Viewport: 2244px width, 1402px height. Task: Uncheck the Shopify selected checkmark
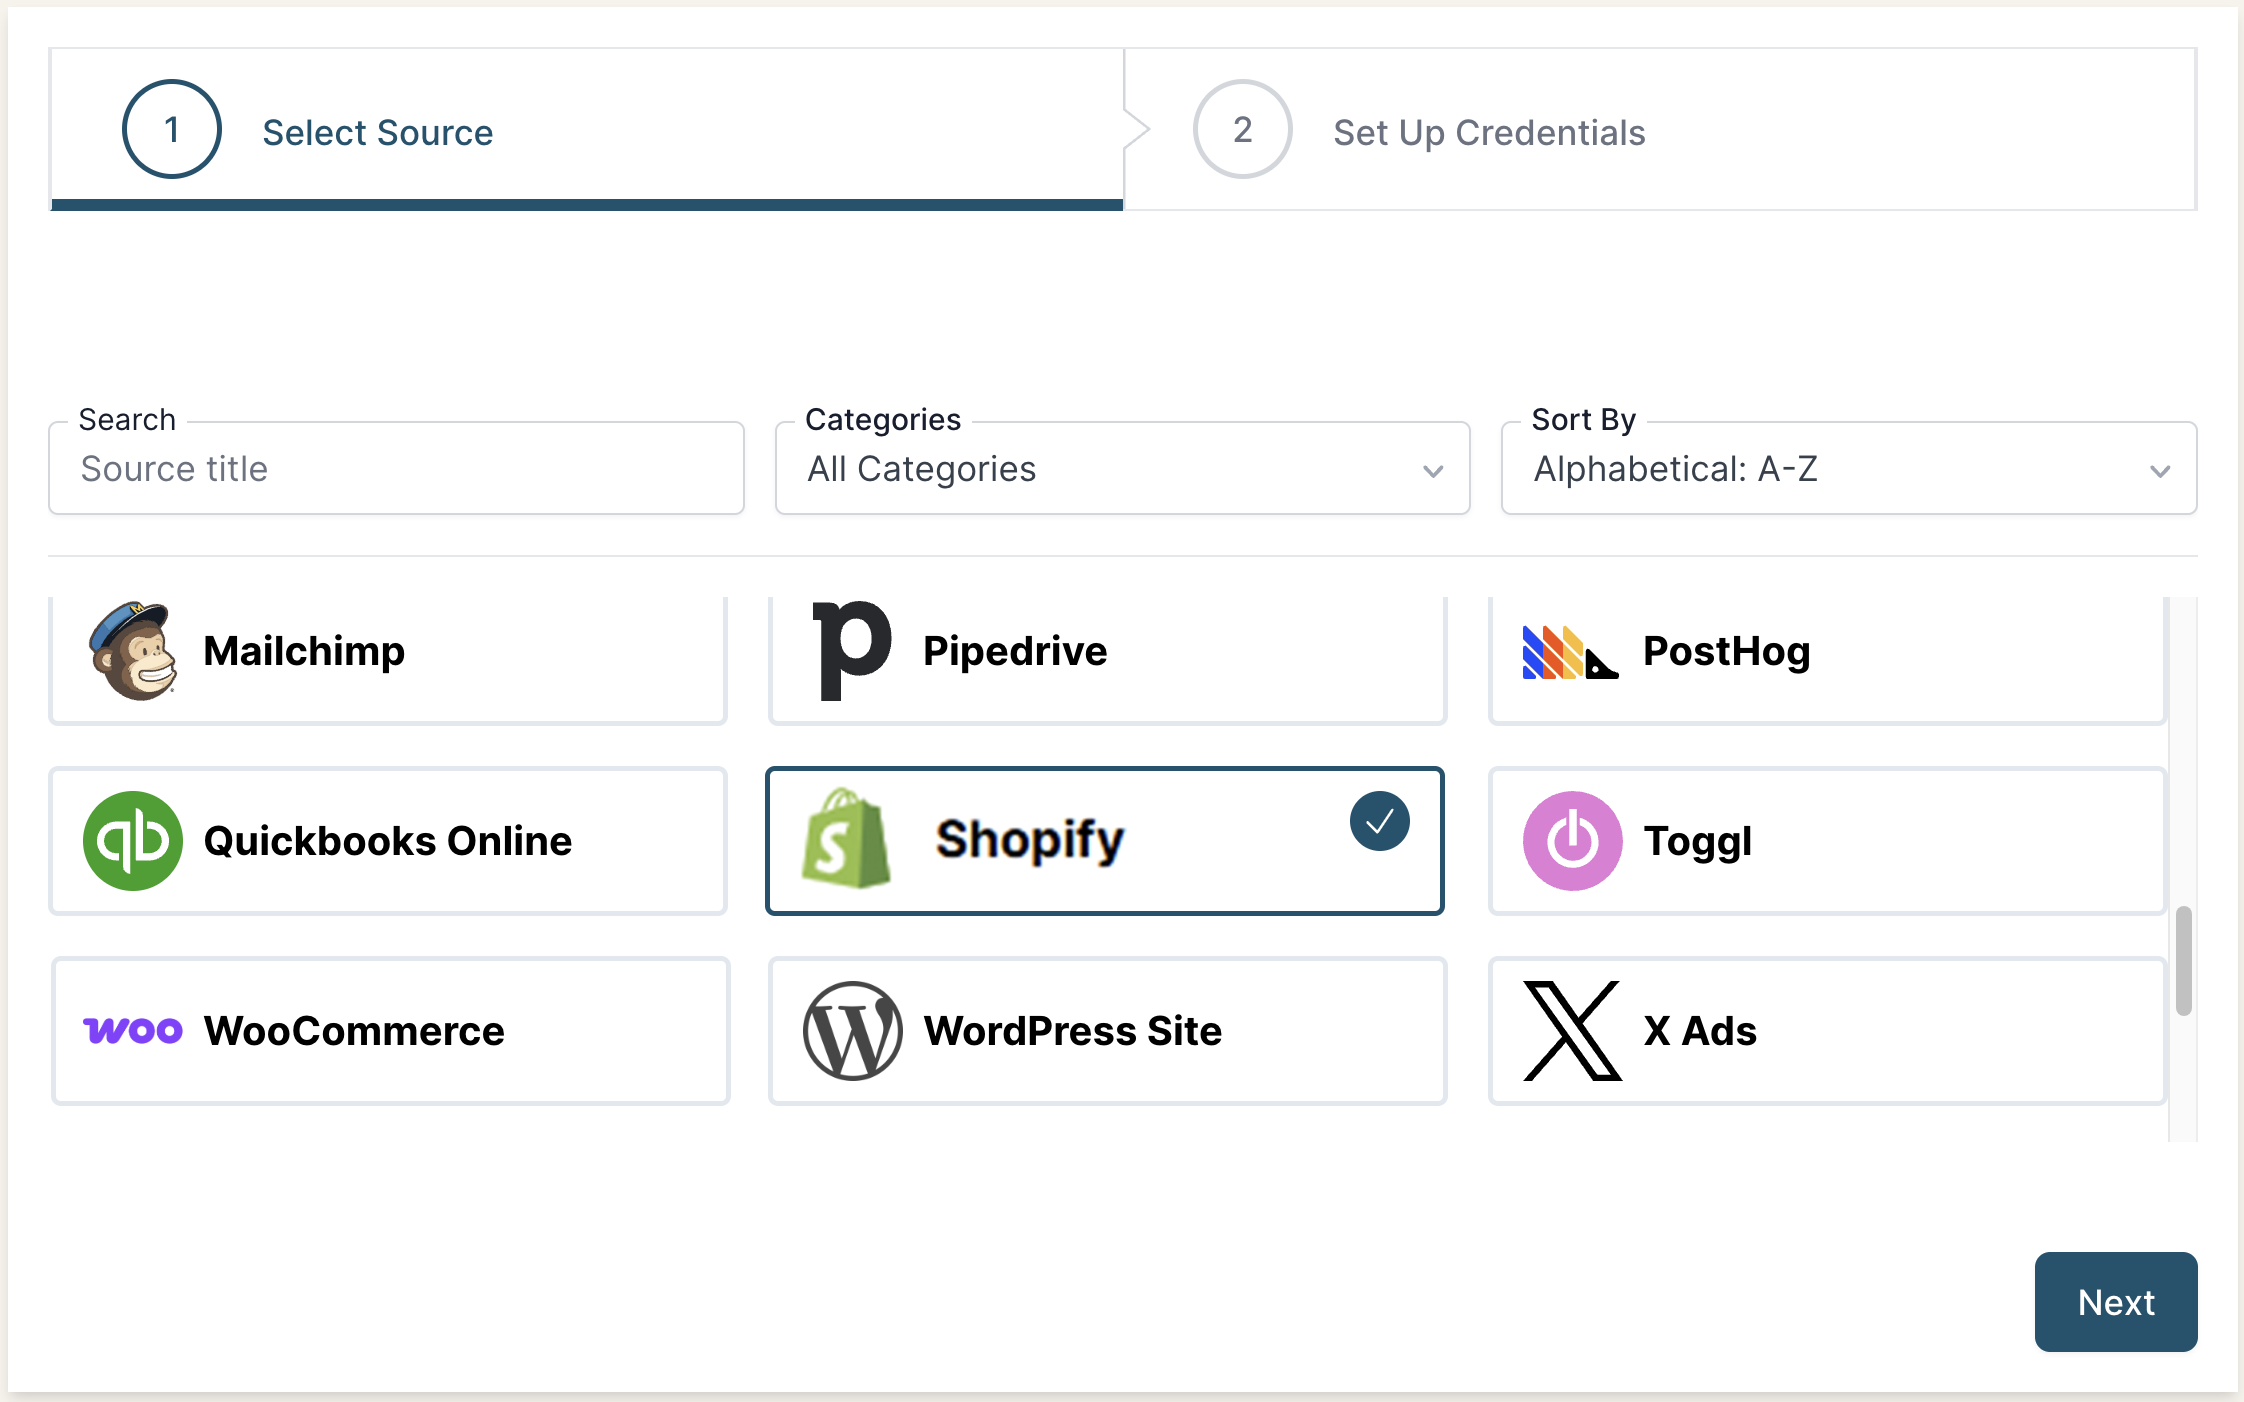tap(1379, 821)
